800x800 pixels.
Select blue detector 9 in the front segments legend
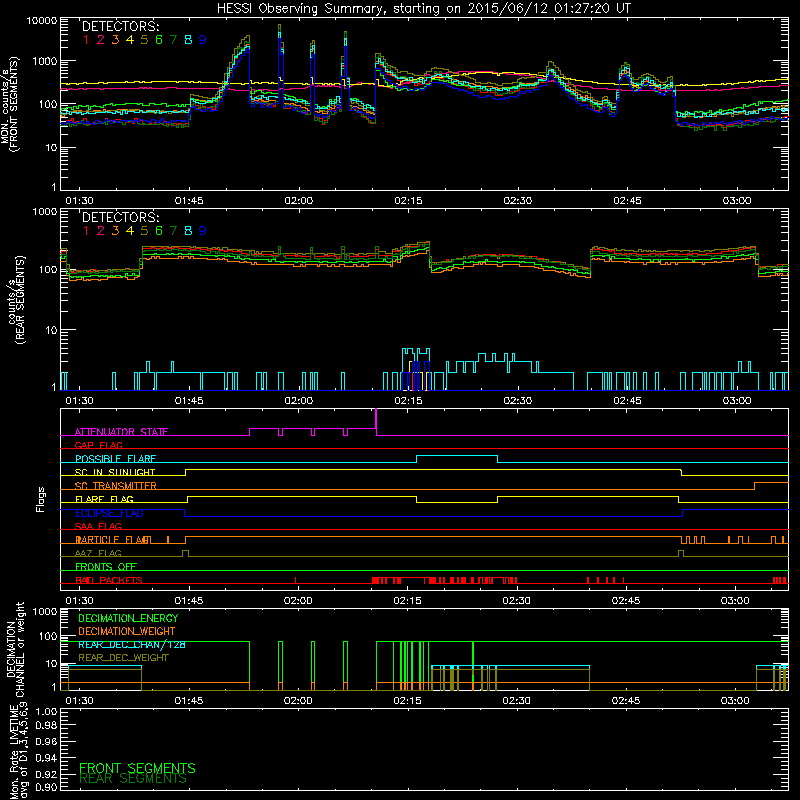tap(203, 40)
